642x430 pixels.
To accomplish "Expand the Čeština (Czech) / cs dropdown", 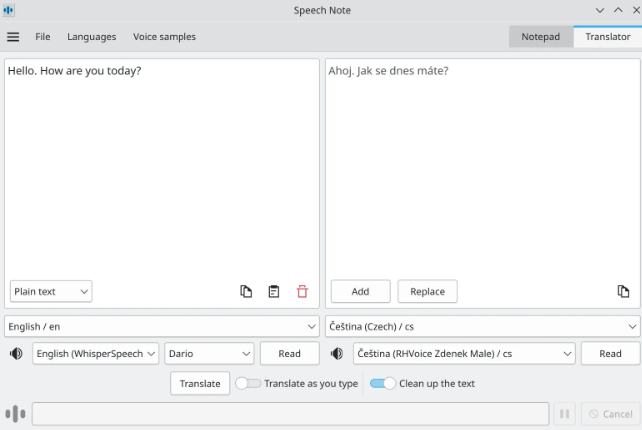I will (x=482, y=326).
